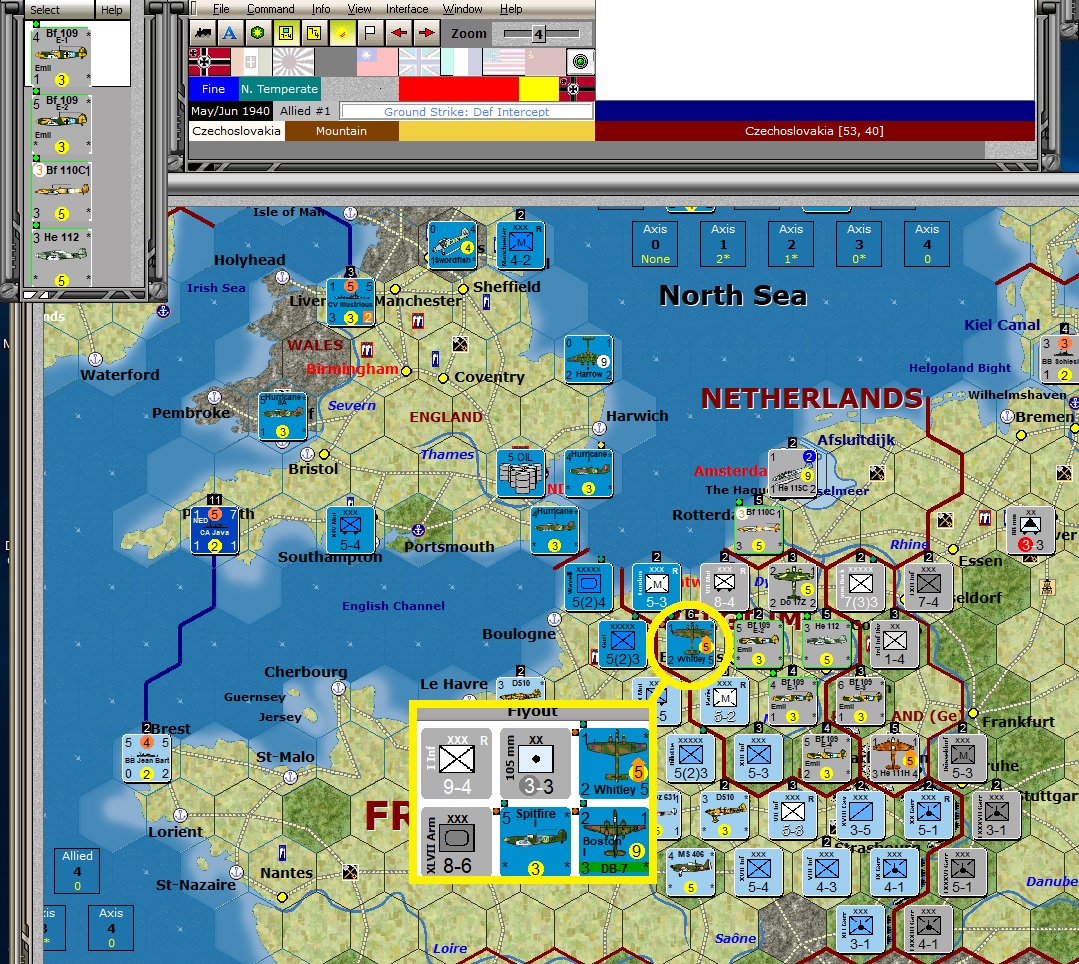This screenshot has height=964, width=1079.
Task: Select the He 115C seaplane counter
Action: [793, 473]
